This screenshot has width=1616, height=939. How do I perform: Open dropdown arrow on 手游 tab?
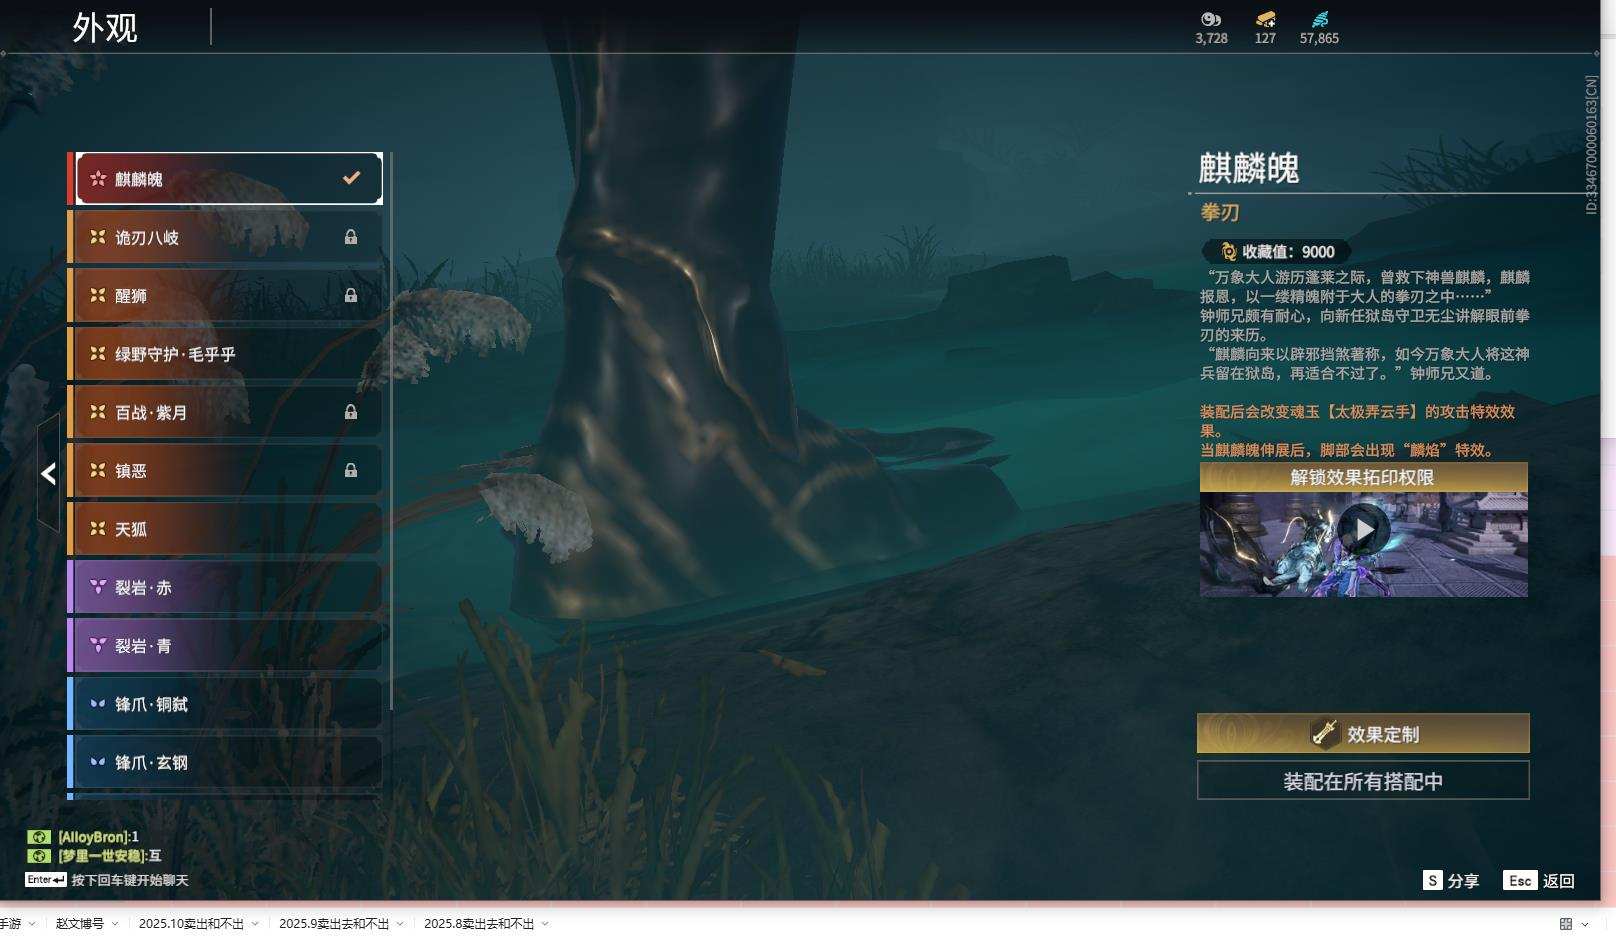(x=32, y=924)
